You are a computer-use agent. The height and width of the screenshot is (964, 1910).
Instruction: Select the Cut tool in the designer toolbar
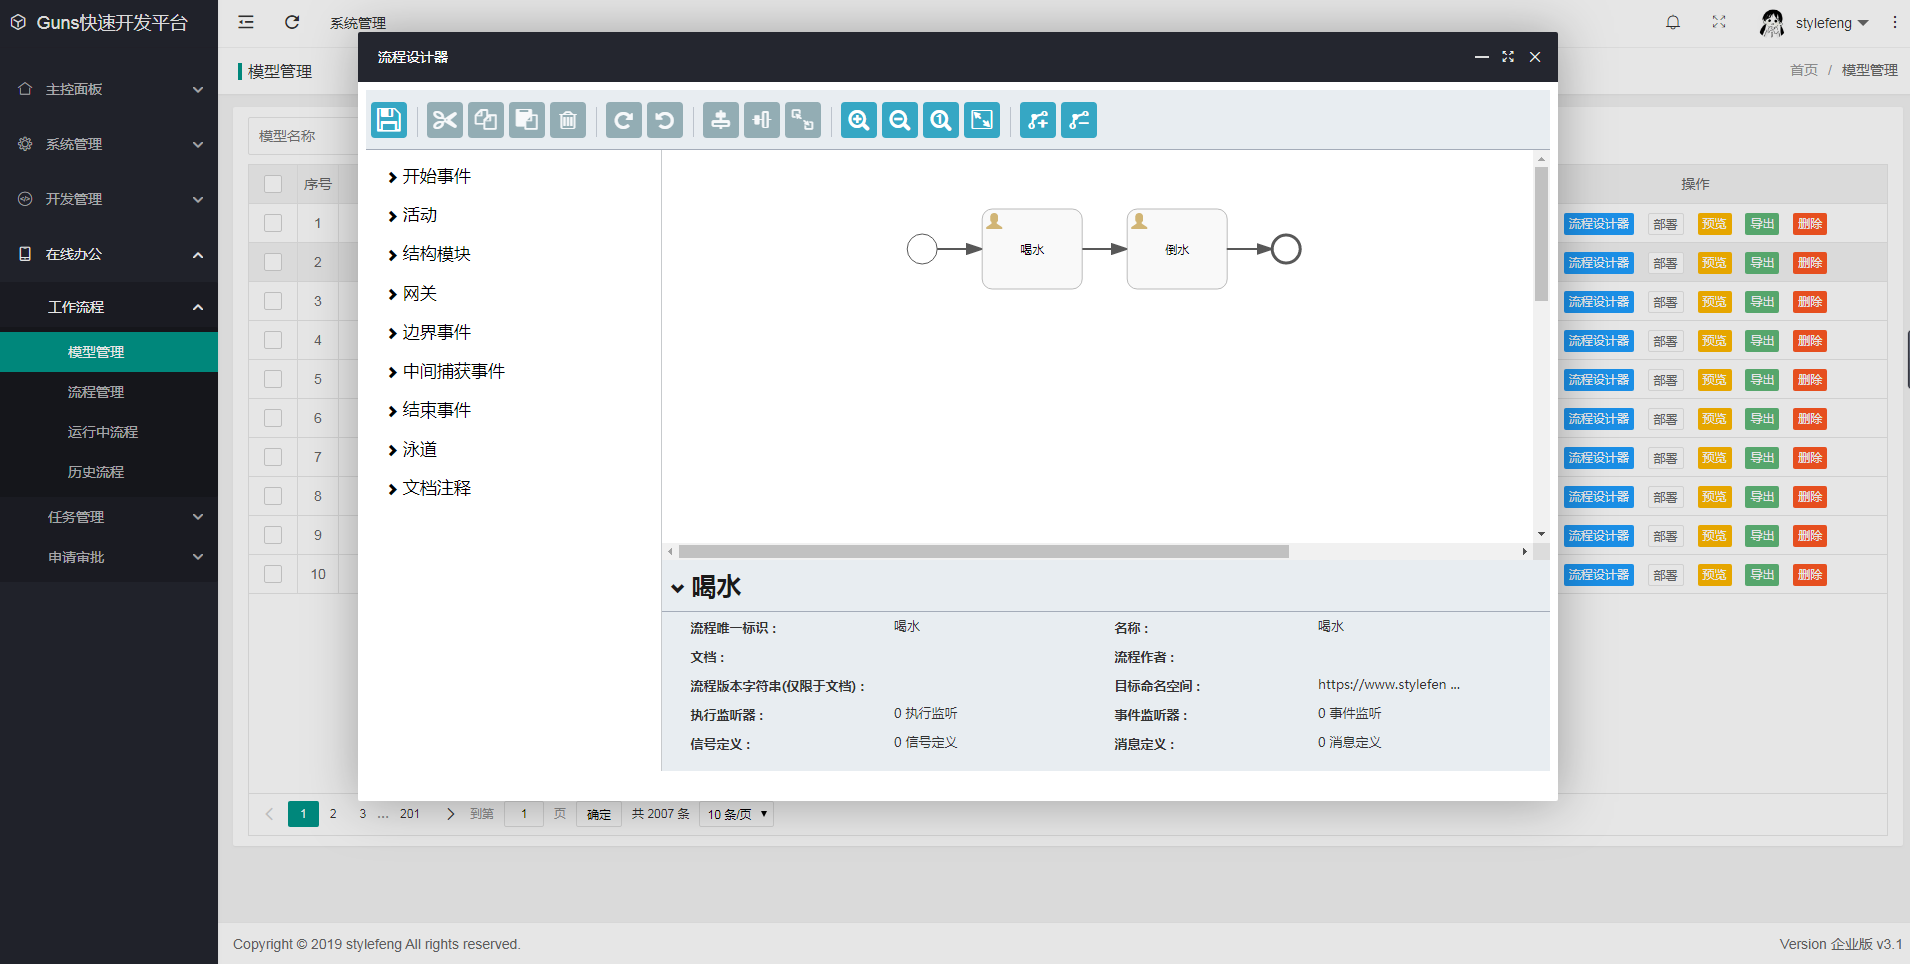pyautogui.click(x=445, y=119)
